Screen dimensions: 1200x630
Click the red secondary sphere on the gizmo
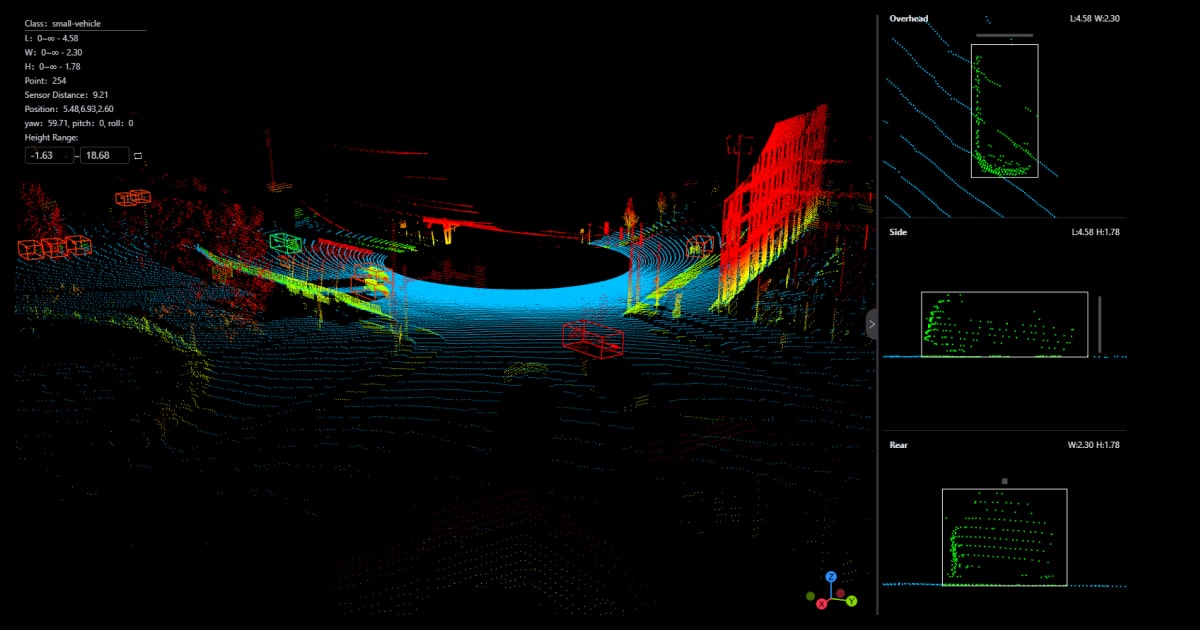click(840, 593)
